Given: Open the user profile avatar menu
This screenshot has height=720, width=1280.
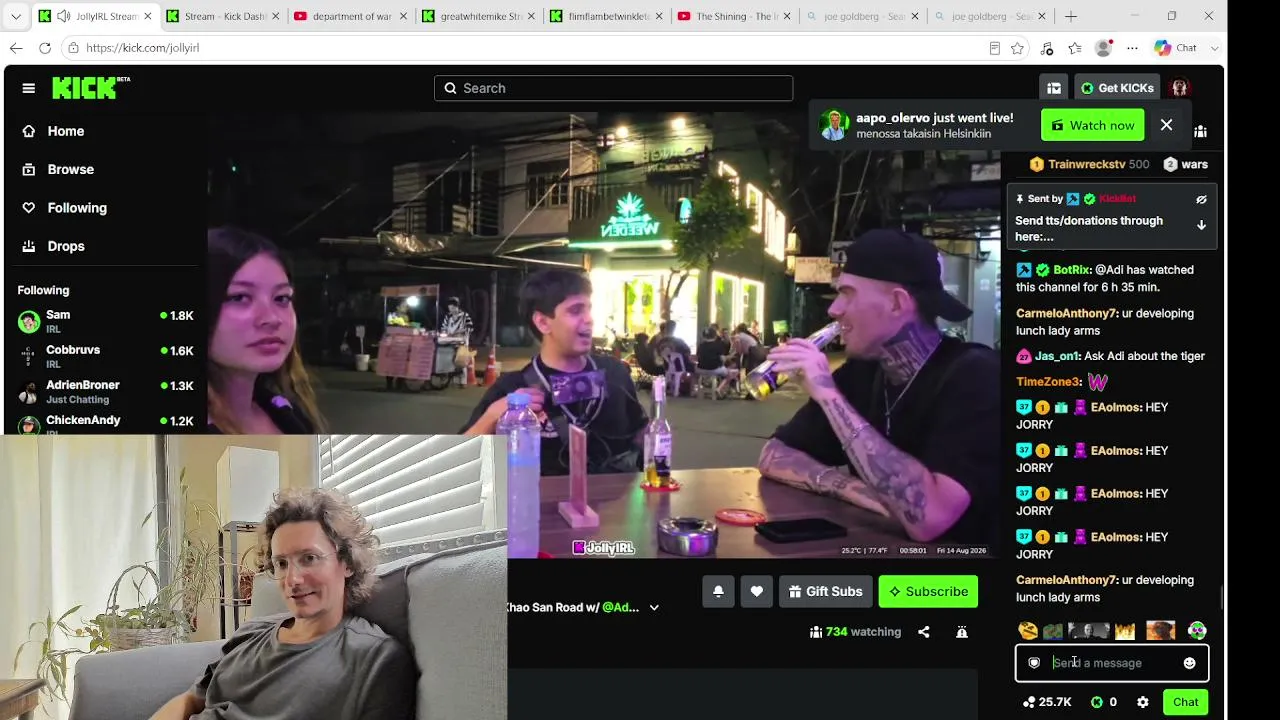Looking at the screenshot, I should tap(1180, 88).
